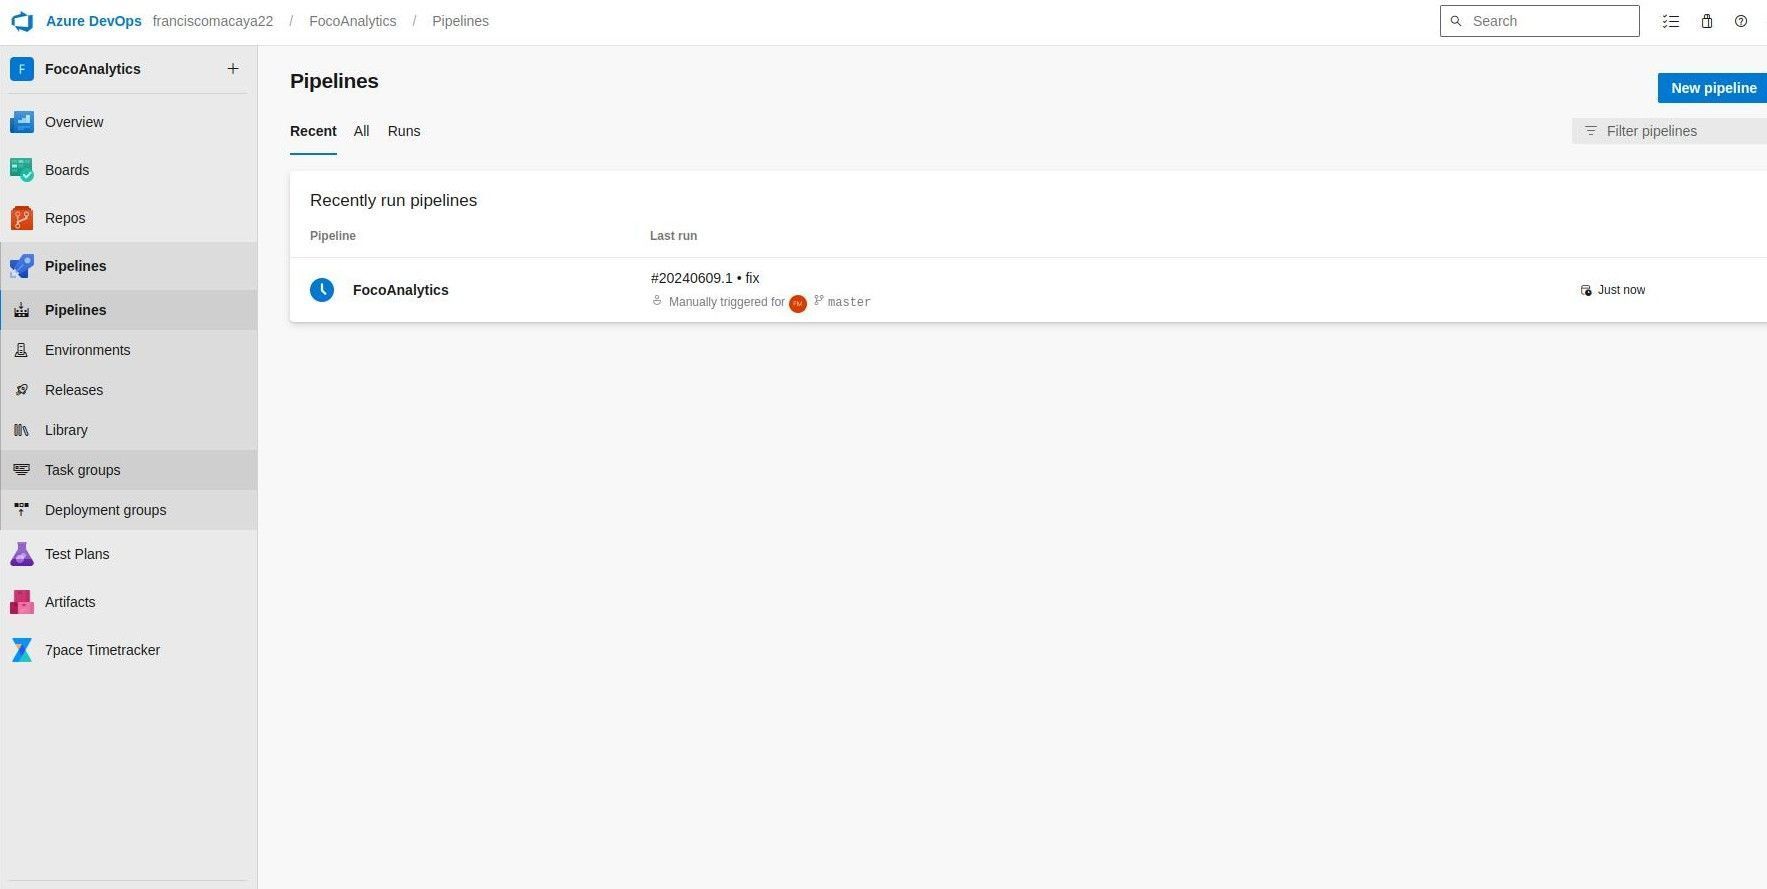The height and width of the screenshot is (889, 1767).
Task: Select Releases in the sidebar
Action: (129, 390)
